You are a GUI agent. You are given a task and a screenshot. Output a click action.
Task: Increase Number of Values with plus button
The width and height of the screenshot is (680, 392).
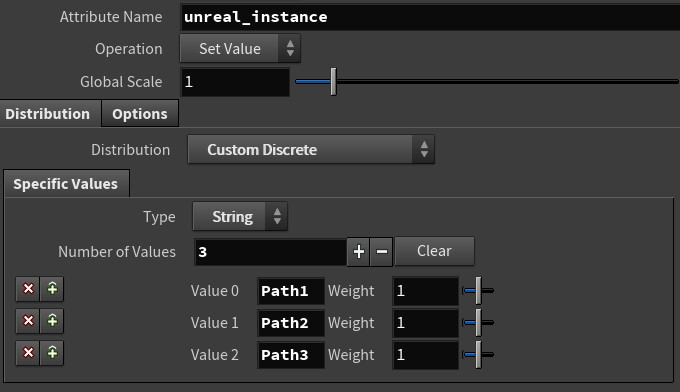(358, 252)
